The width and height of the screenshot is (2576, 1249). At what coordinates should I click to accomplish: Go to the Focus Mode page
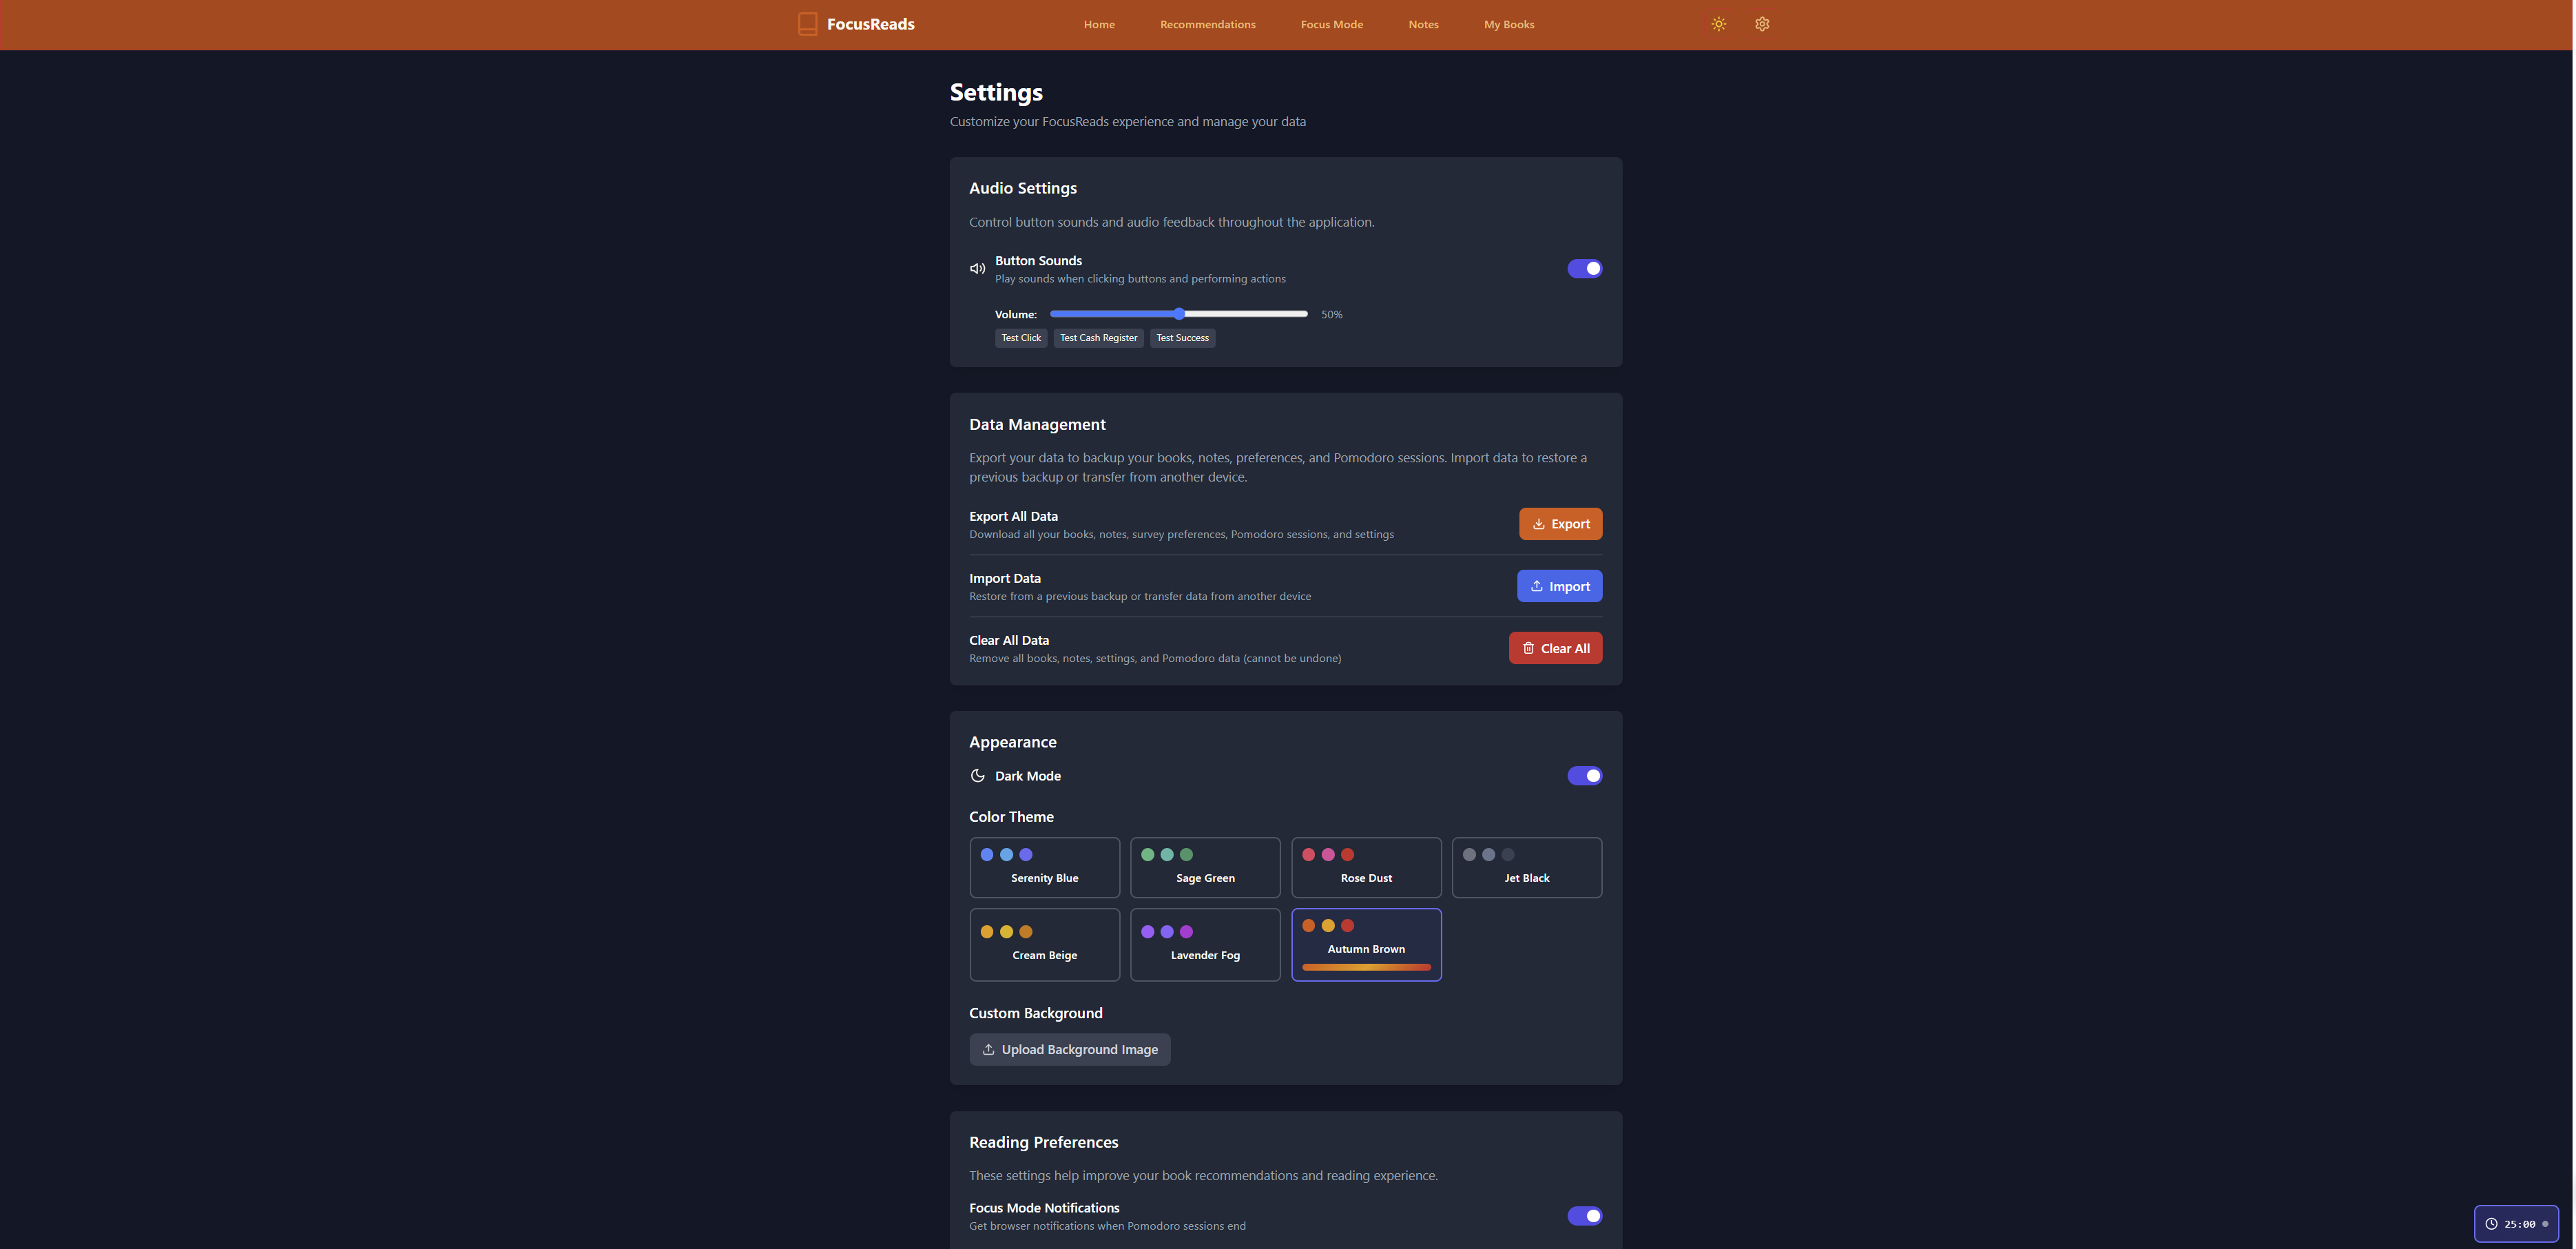pyautogui.click(x=1331, y=25)
